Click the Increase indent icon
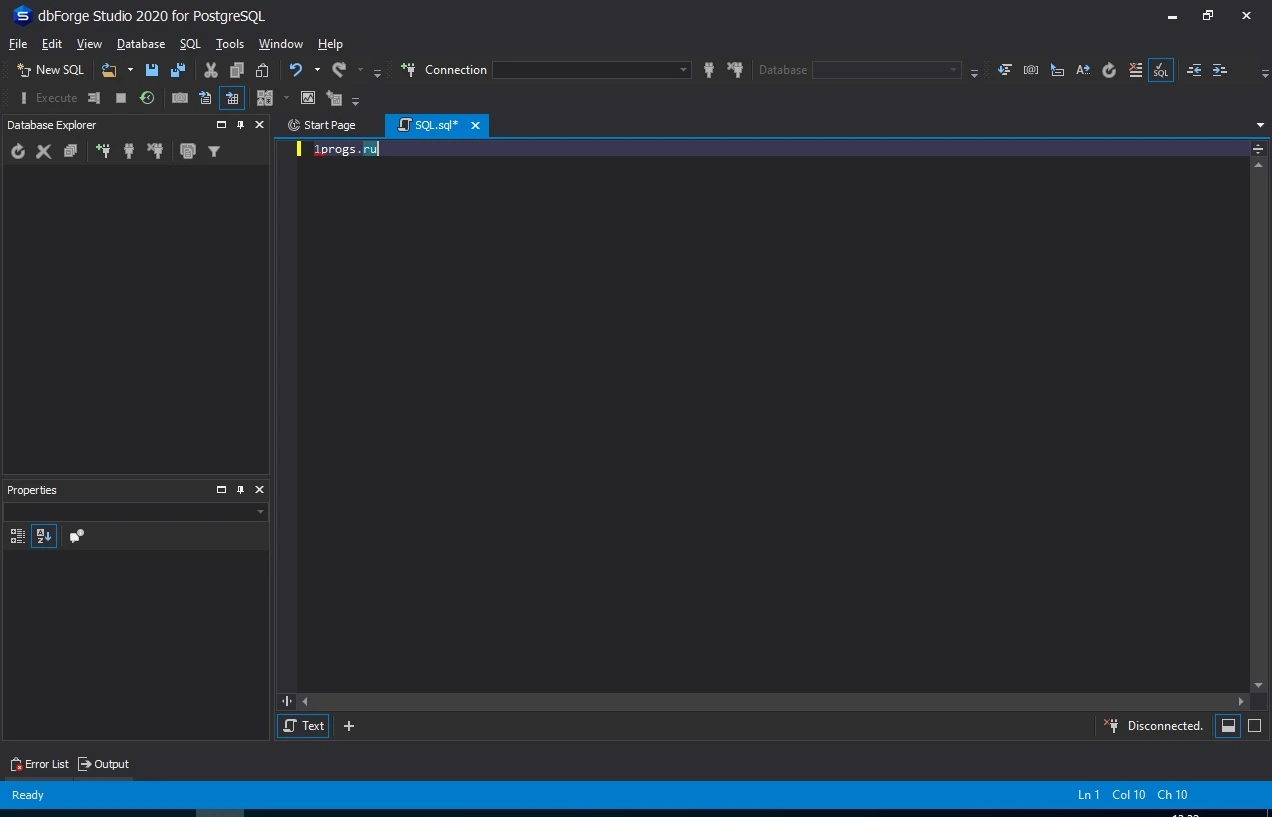Viewport: 1272px width, 817px height. [1220, 70]
